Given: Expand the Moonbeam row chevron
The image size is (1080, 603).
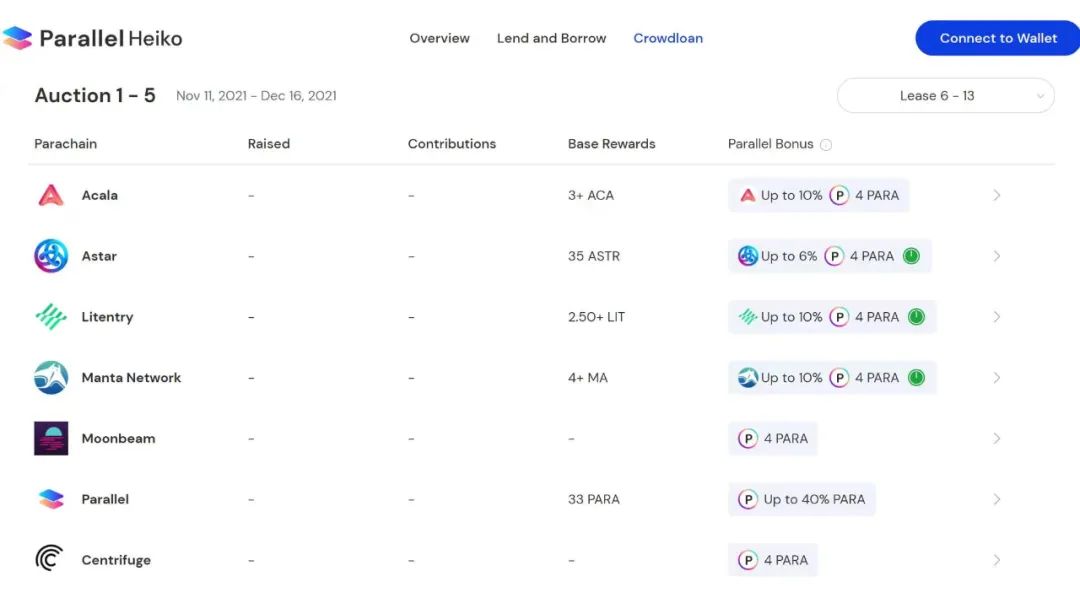Looking at the screenshot, I should click(x=997, y=438).
